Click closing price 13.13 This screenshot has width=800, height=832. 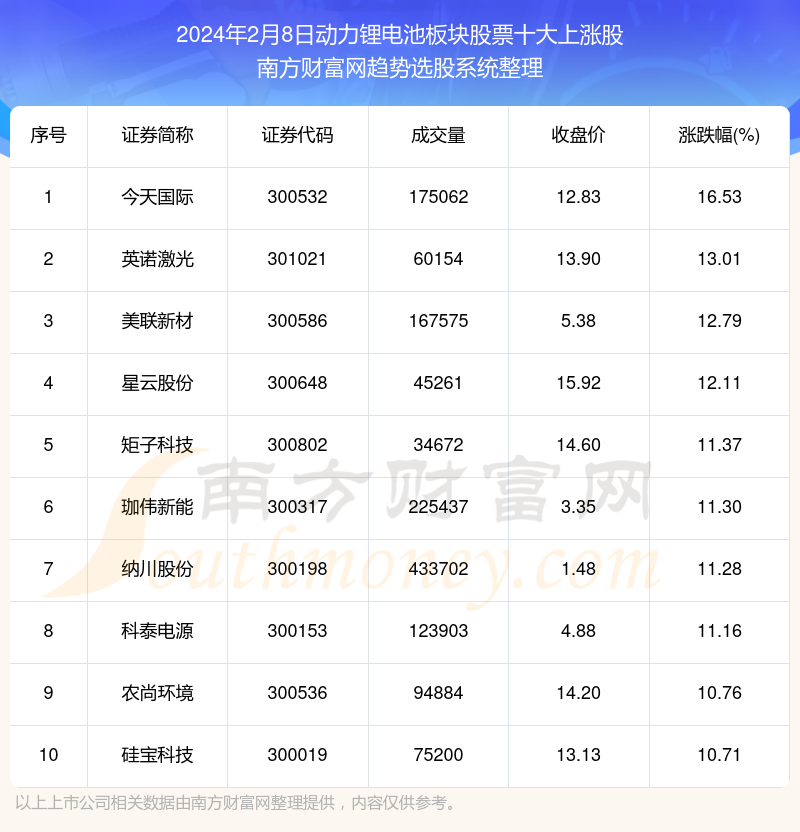(x=578, y=755)
